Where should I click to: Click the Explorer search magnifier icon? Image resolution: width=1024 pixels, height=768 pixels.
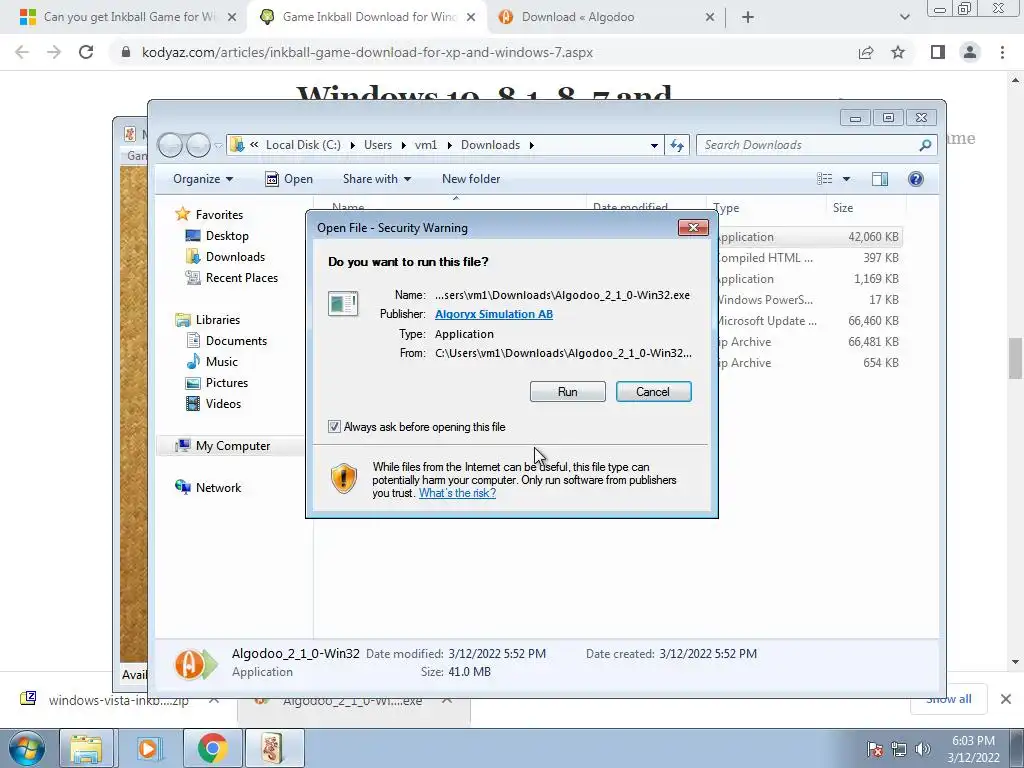(x=925, y=145)
